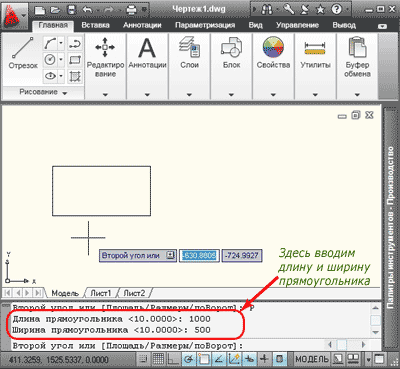Switch to the Параметризация ribbon tab
The image size is (400, 369).
[x=205, y=25]
